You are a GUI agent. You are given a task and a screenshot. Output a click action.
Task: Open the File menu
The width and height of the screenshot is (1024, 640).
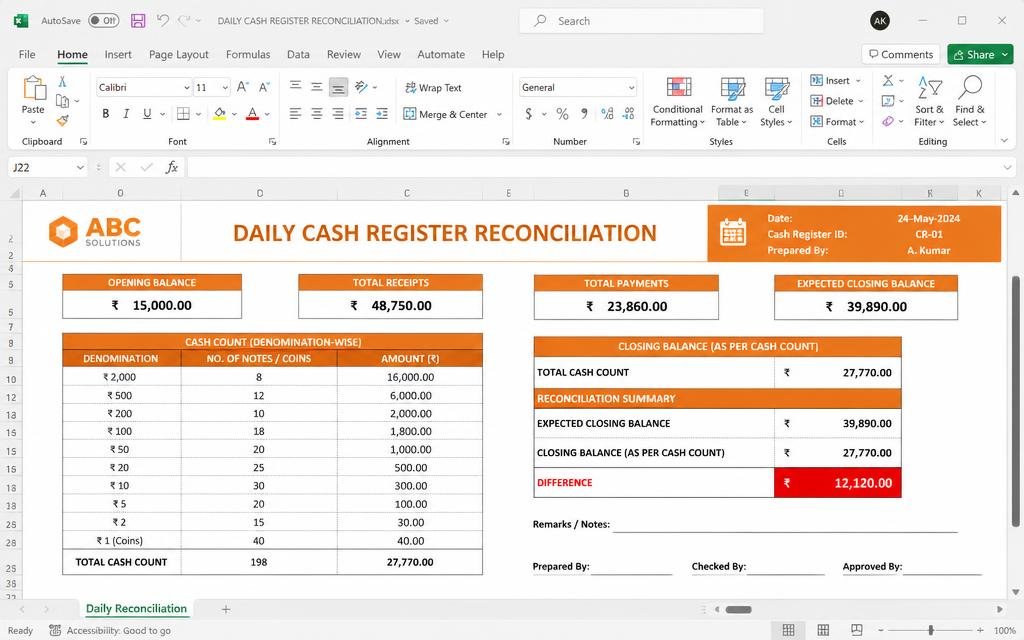click(x=27, y=54)
